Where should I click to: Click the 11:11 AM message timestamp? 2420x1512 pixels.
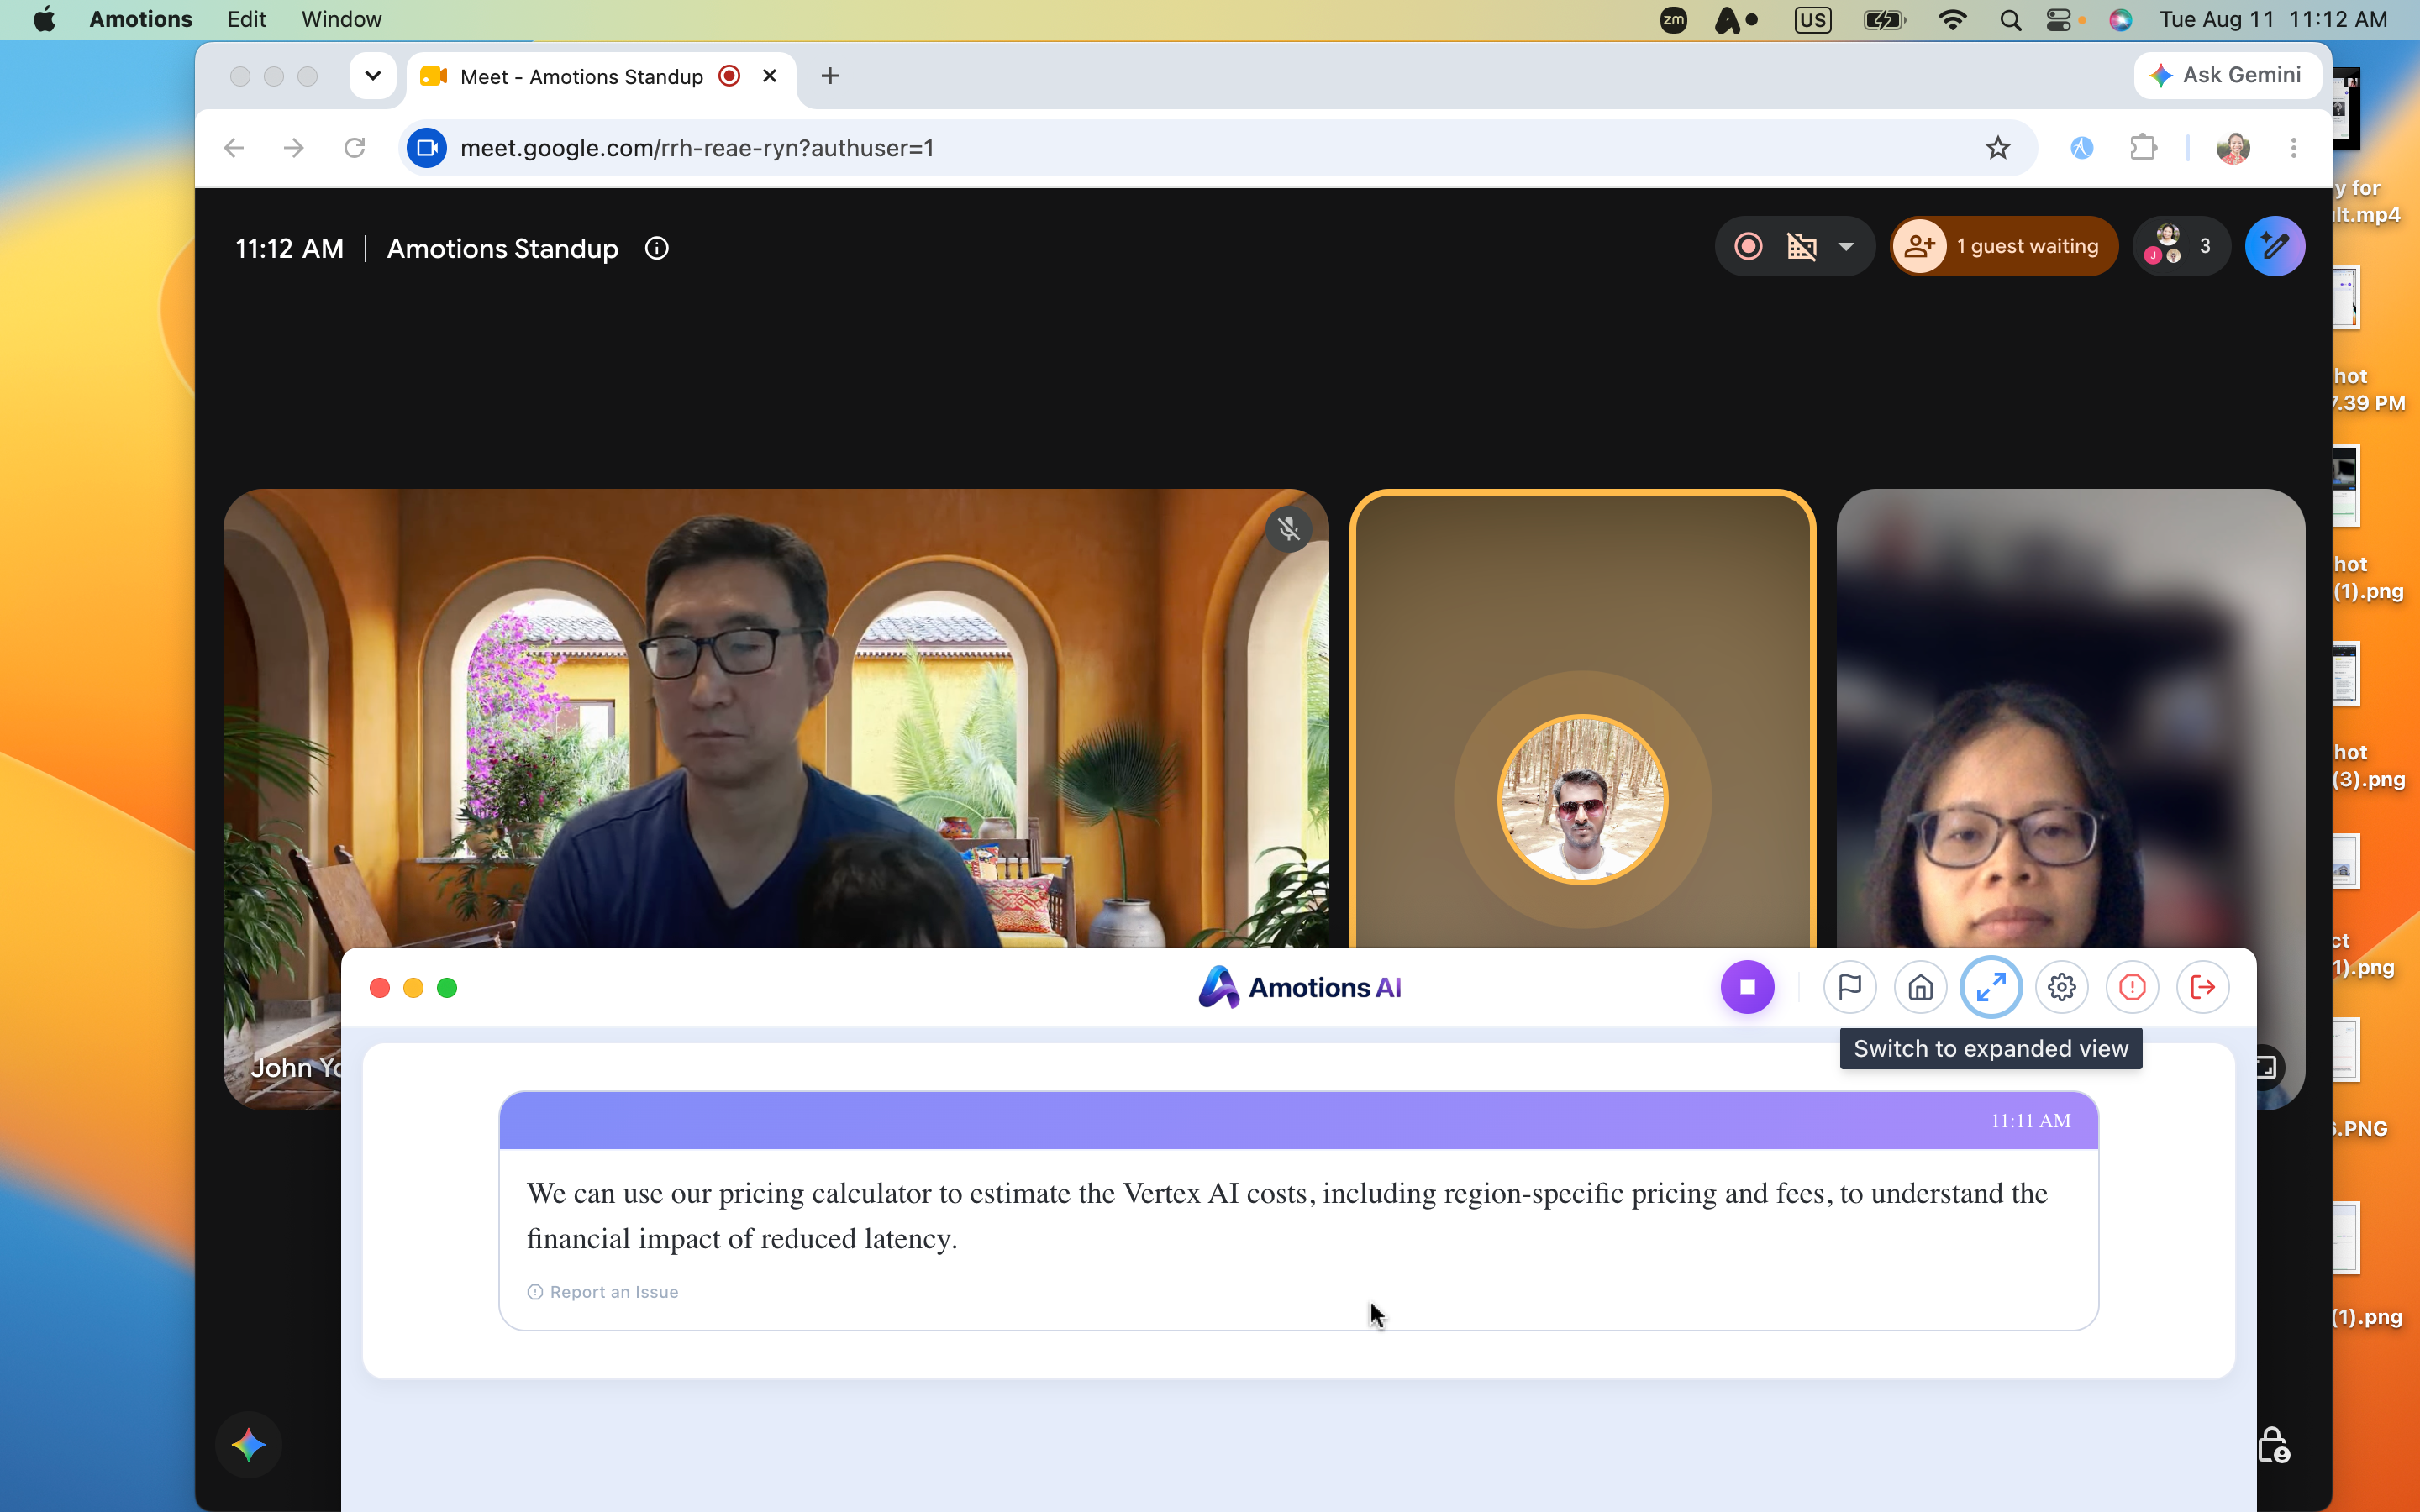click(2030, 1121)
